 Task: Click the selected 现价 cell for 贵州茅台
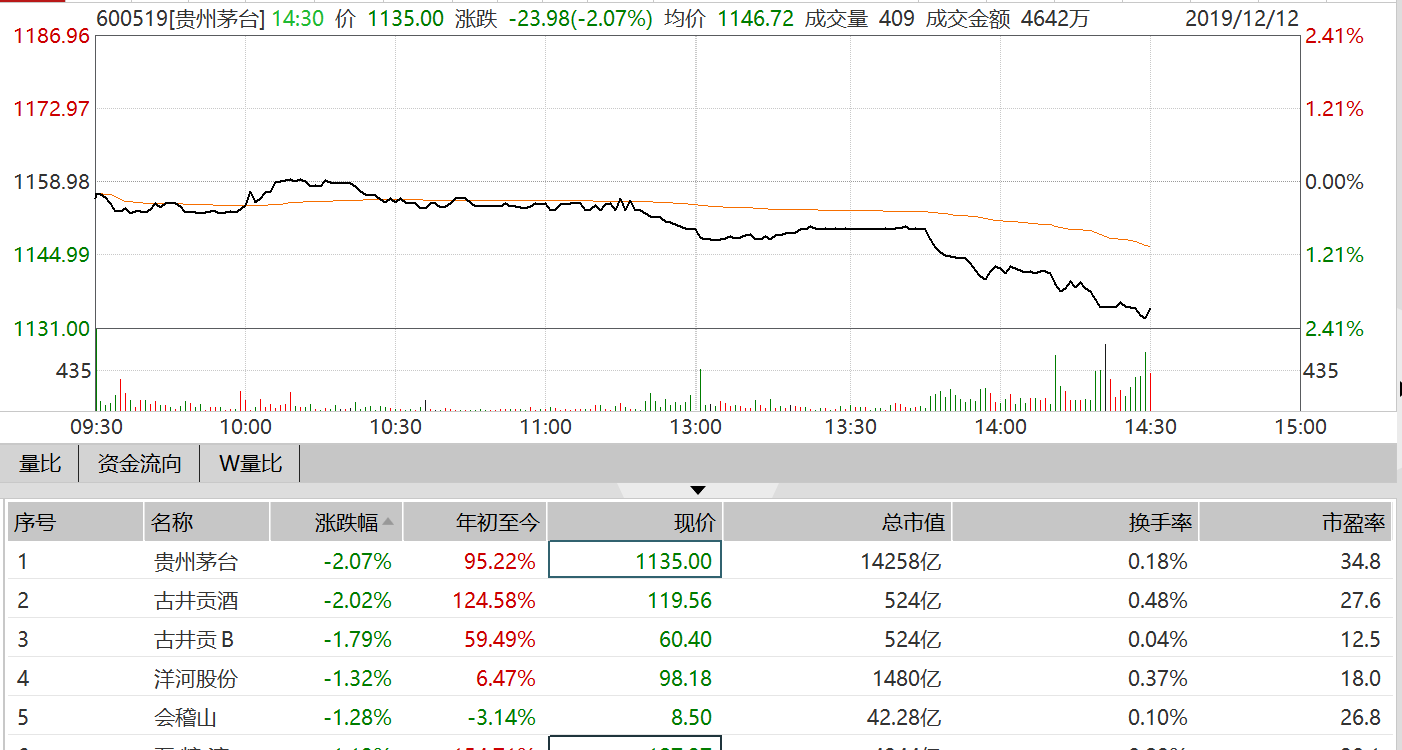pos(635,561)
